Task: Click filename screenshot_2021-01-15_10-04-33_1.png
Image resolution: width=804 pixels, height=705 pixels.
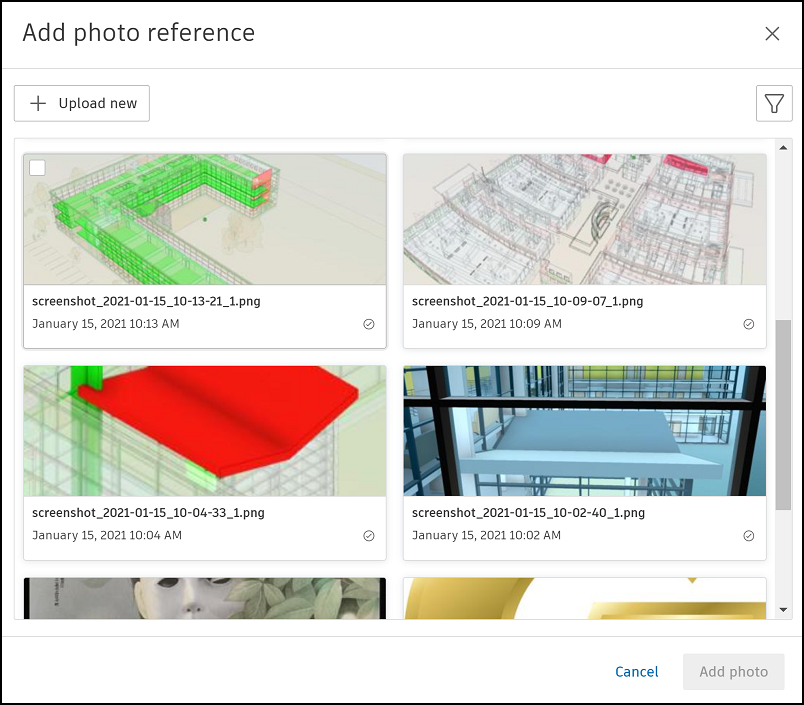Action: 148,513
